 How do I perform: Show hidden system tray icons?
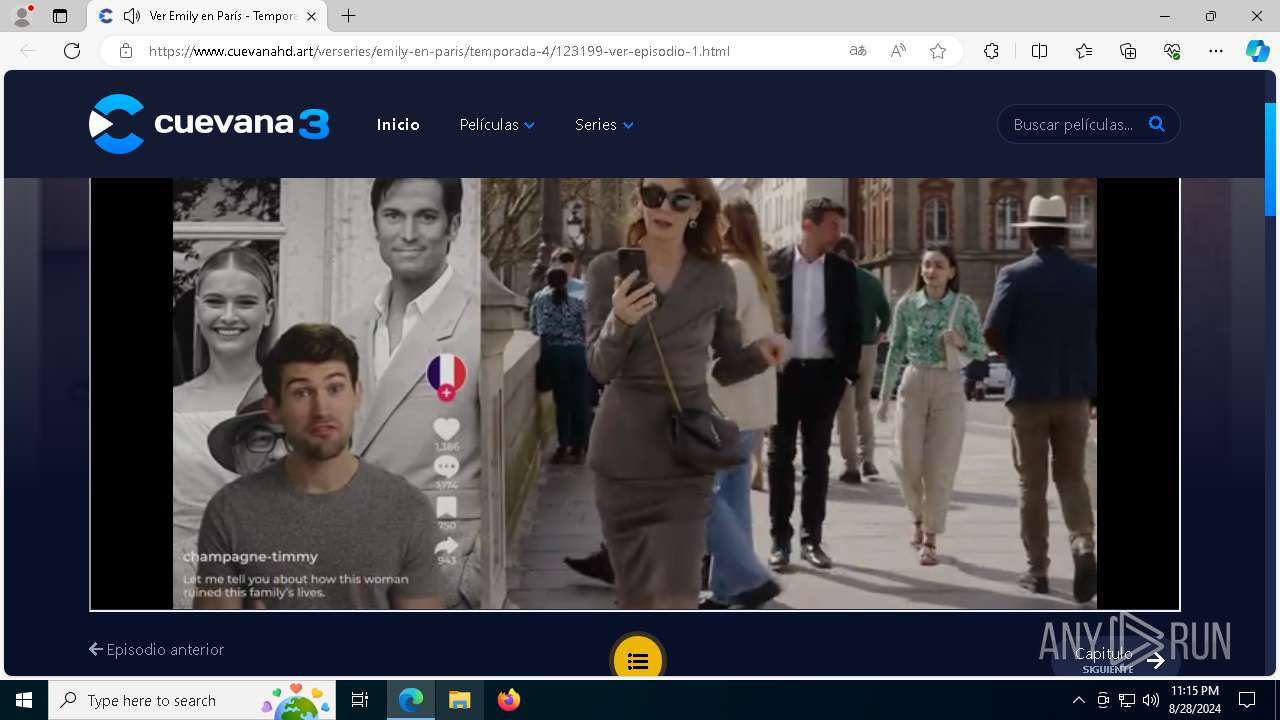[1078, 700]
